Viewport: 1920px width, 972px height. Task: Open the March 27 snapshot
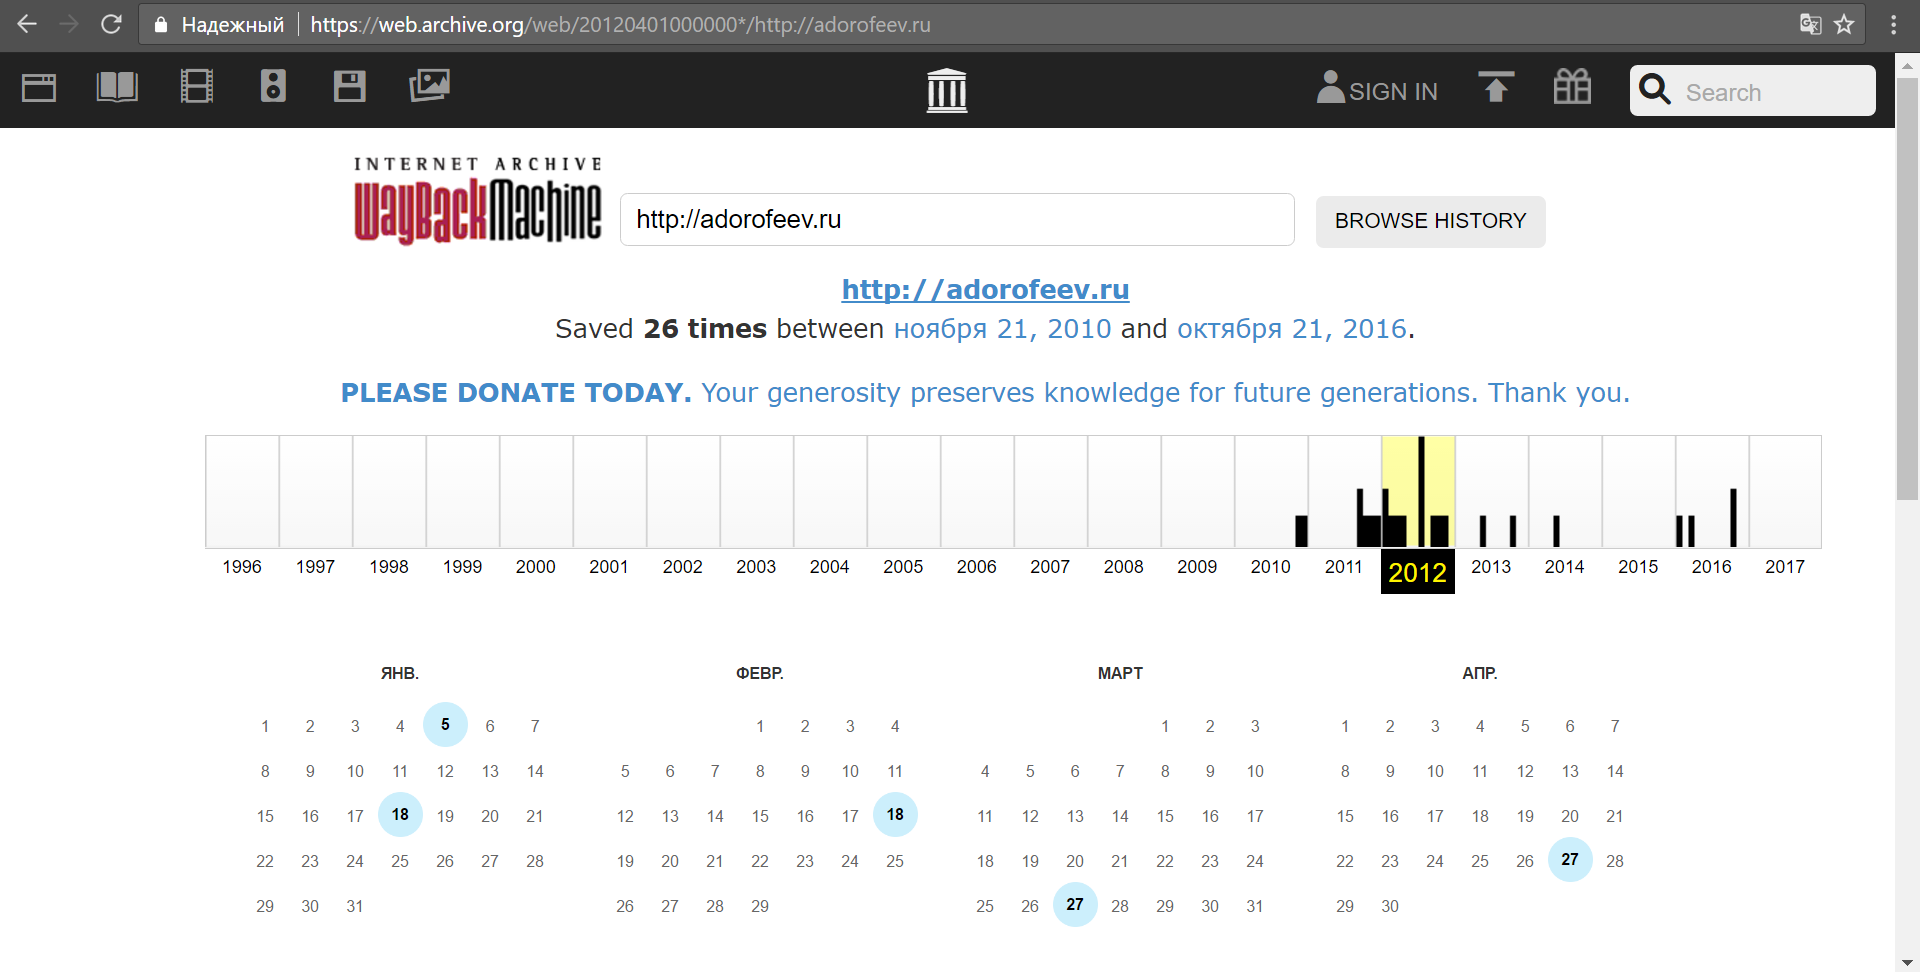pyautogui.click(x=1075, y=905)
